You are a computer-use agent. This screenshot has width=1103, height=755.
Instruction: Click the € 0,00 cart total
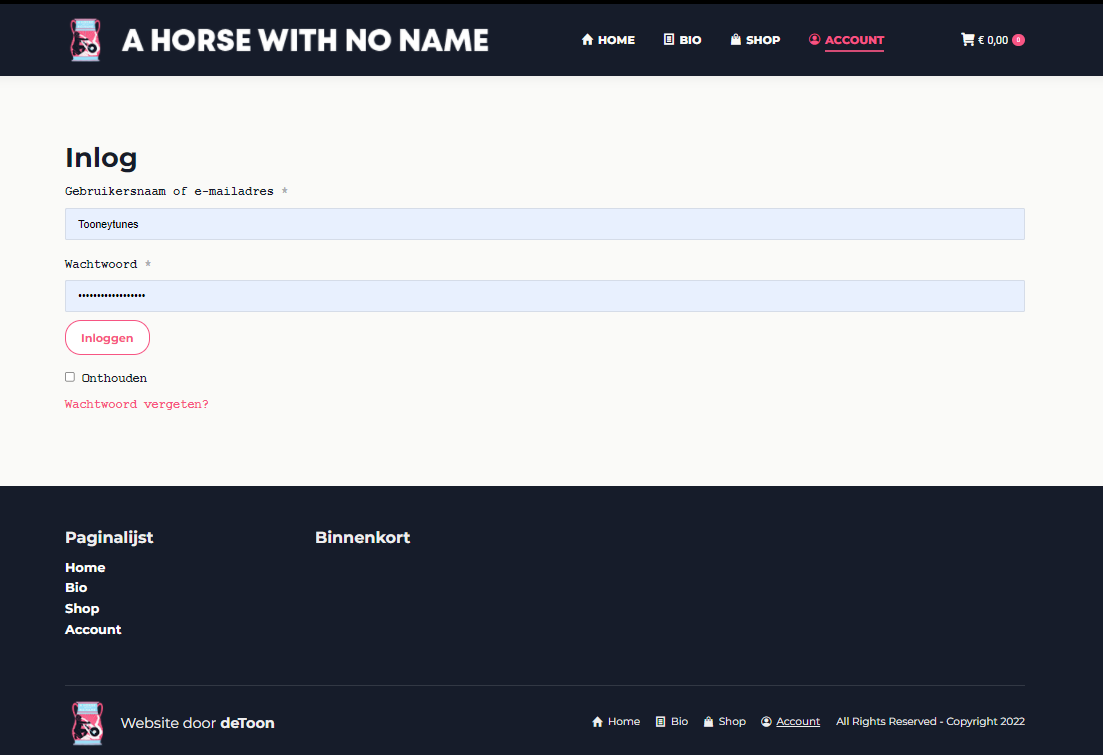(x=993, y=40)
